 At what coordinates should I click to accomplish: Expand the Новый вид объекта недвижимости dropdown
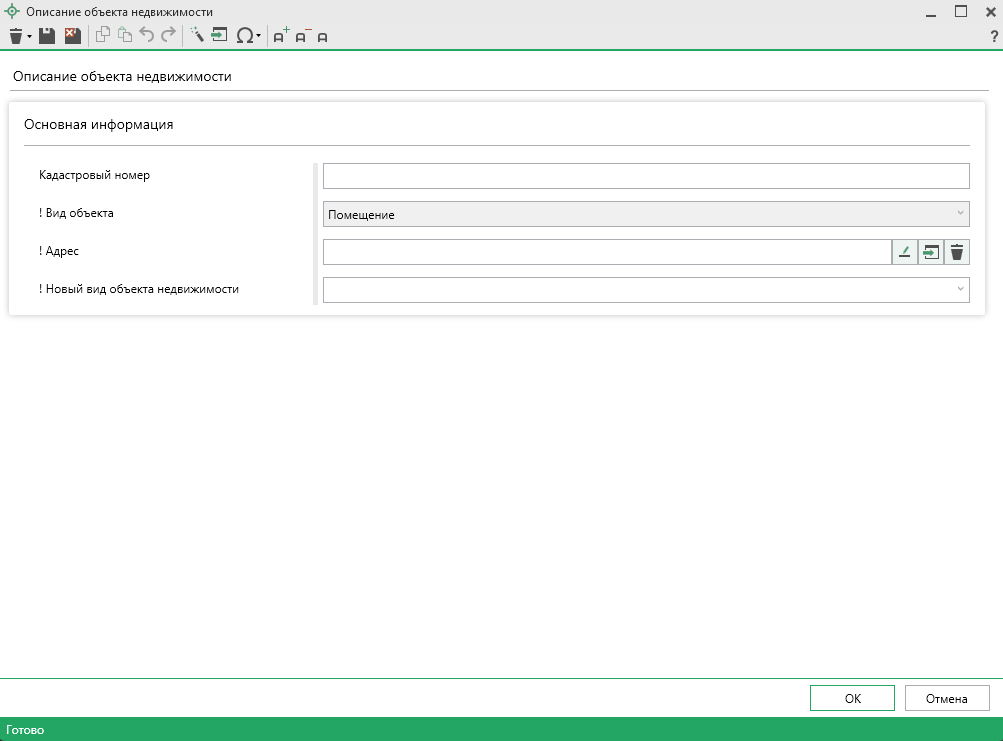[960, 290]
